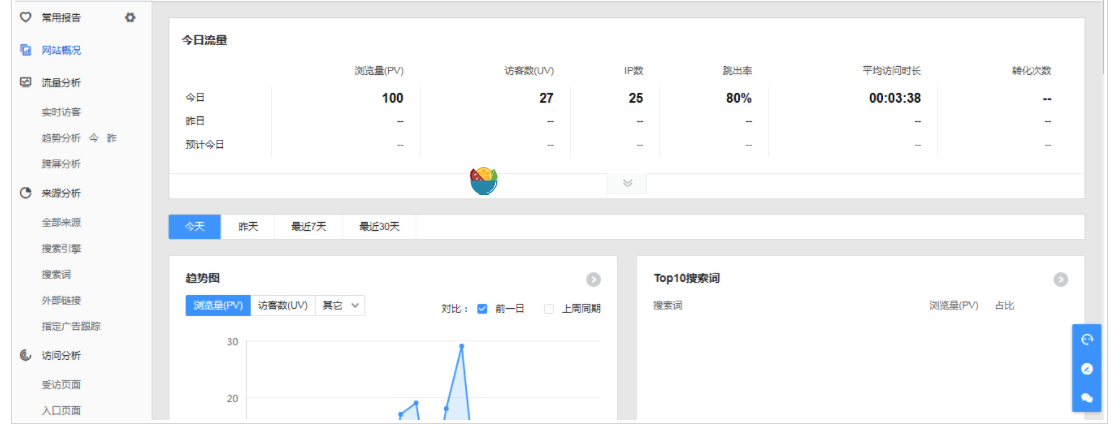Switch to the 最近30天 tab
This screenshot has width=1120, height=424.
(x=379, y=226)
